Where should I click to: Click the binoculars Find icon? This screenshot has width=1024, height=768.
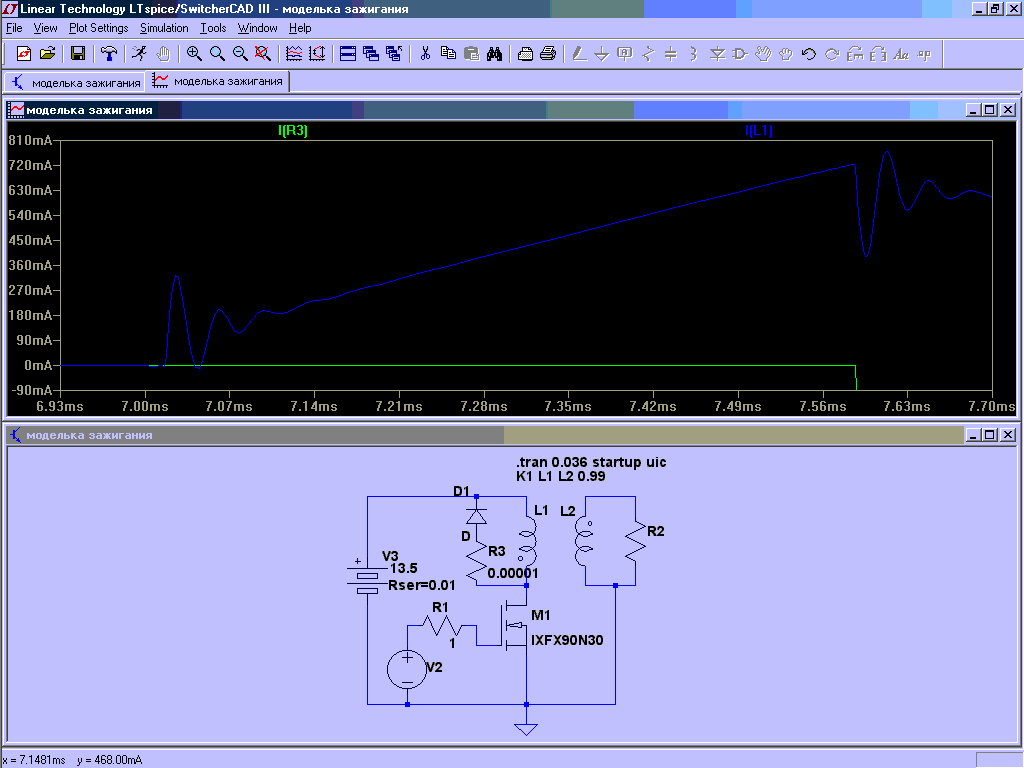[494, 54]
